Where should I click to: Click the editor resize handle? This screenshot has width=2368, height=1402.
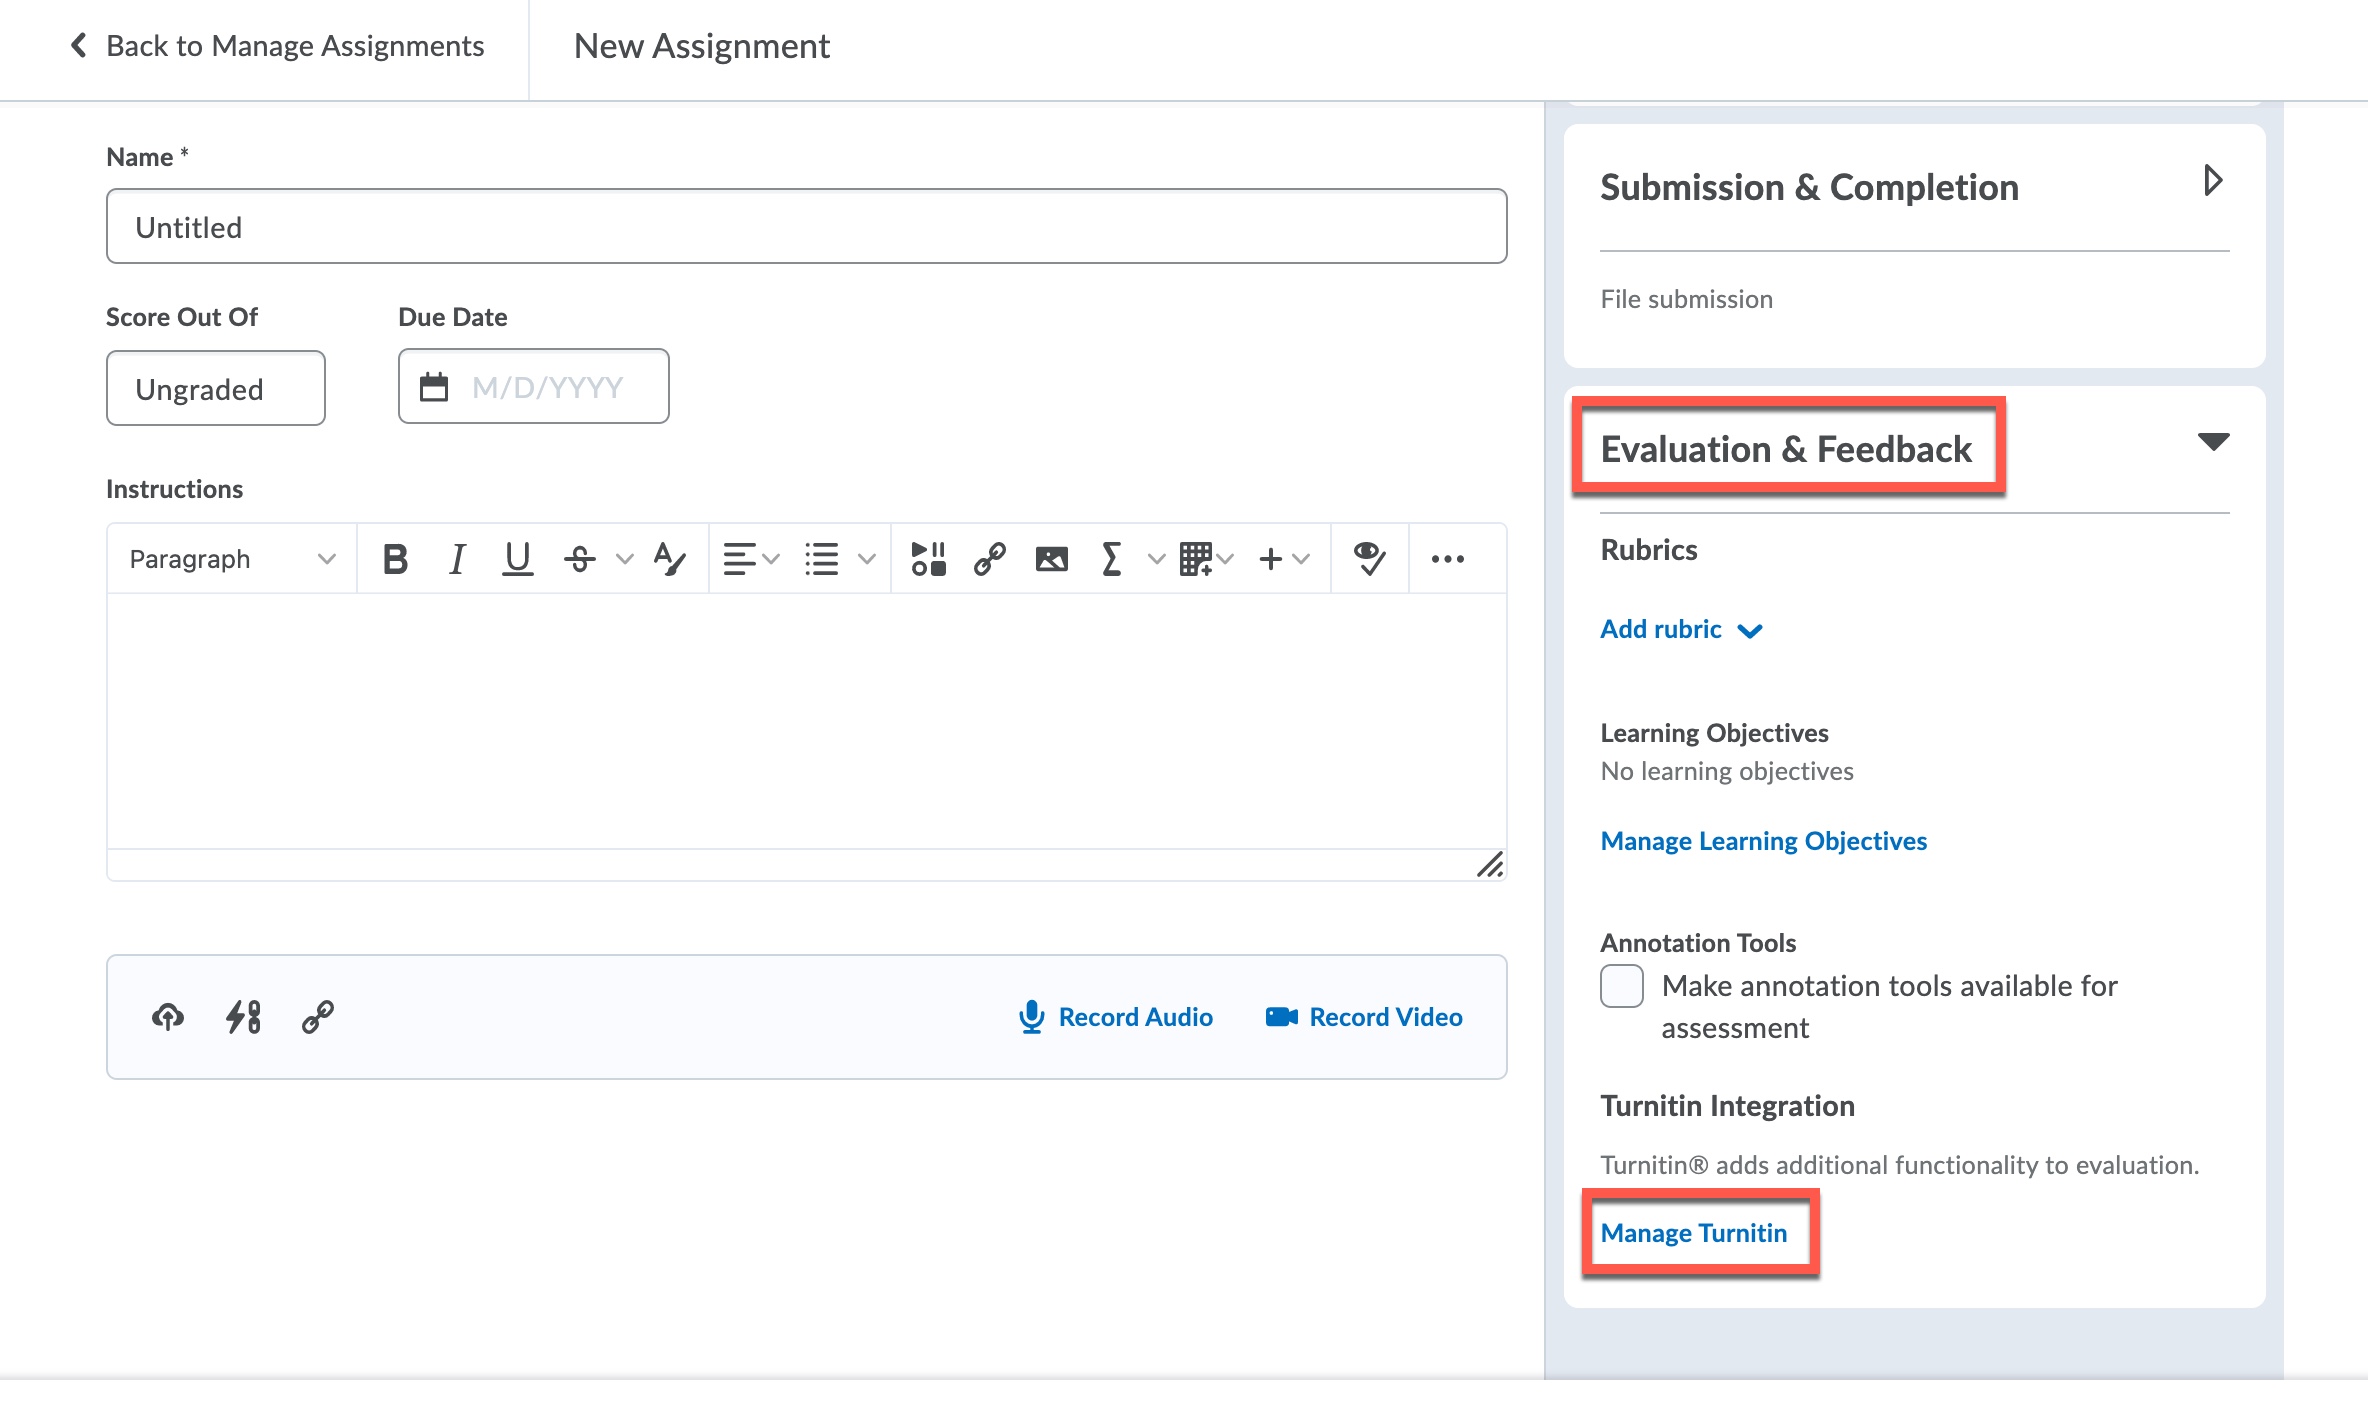[1490, 865]
